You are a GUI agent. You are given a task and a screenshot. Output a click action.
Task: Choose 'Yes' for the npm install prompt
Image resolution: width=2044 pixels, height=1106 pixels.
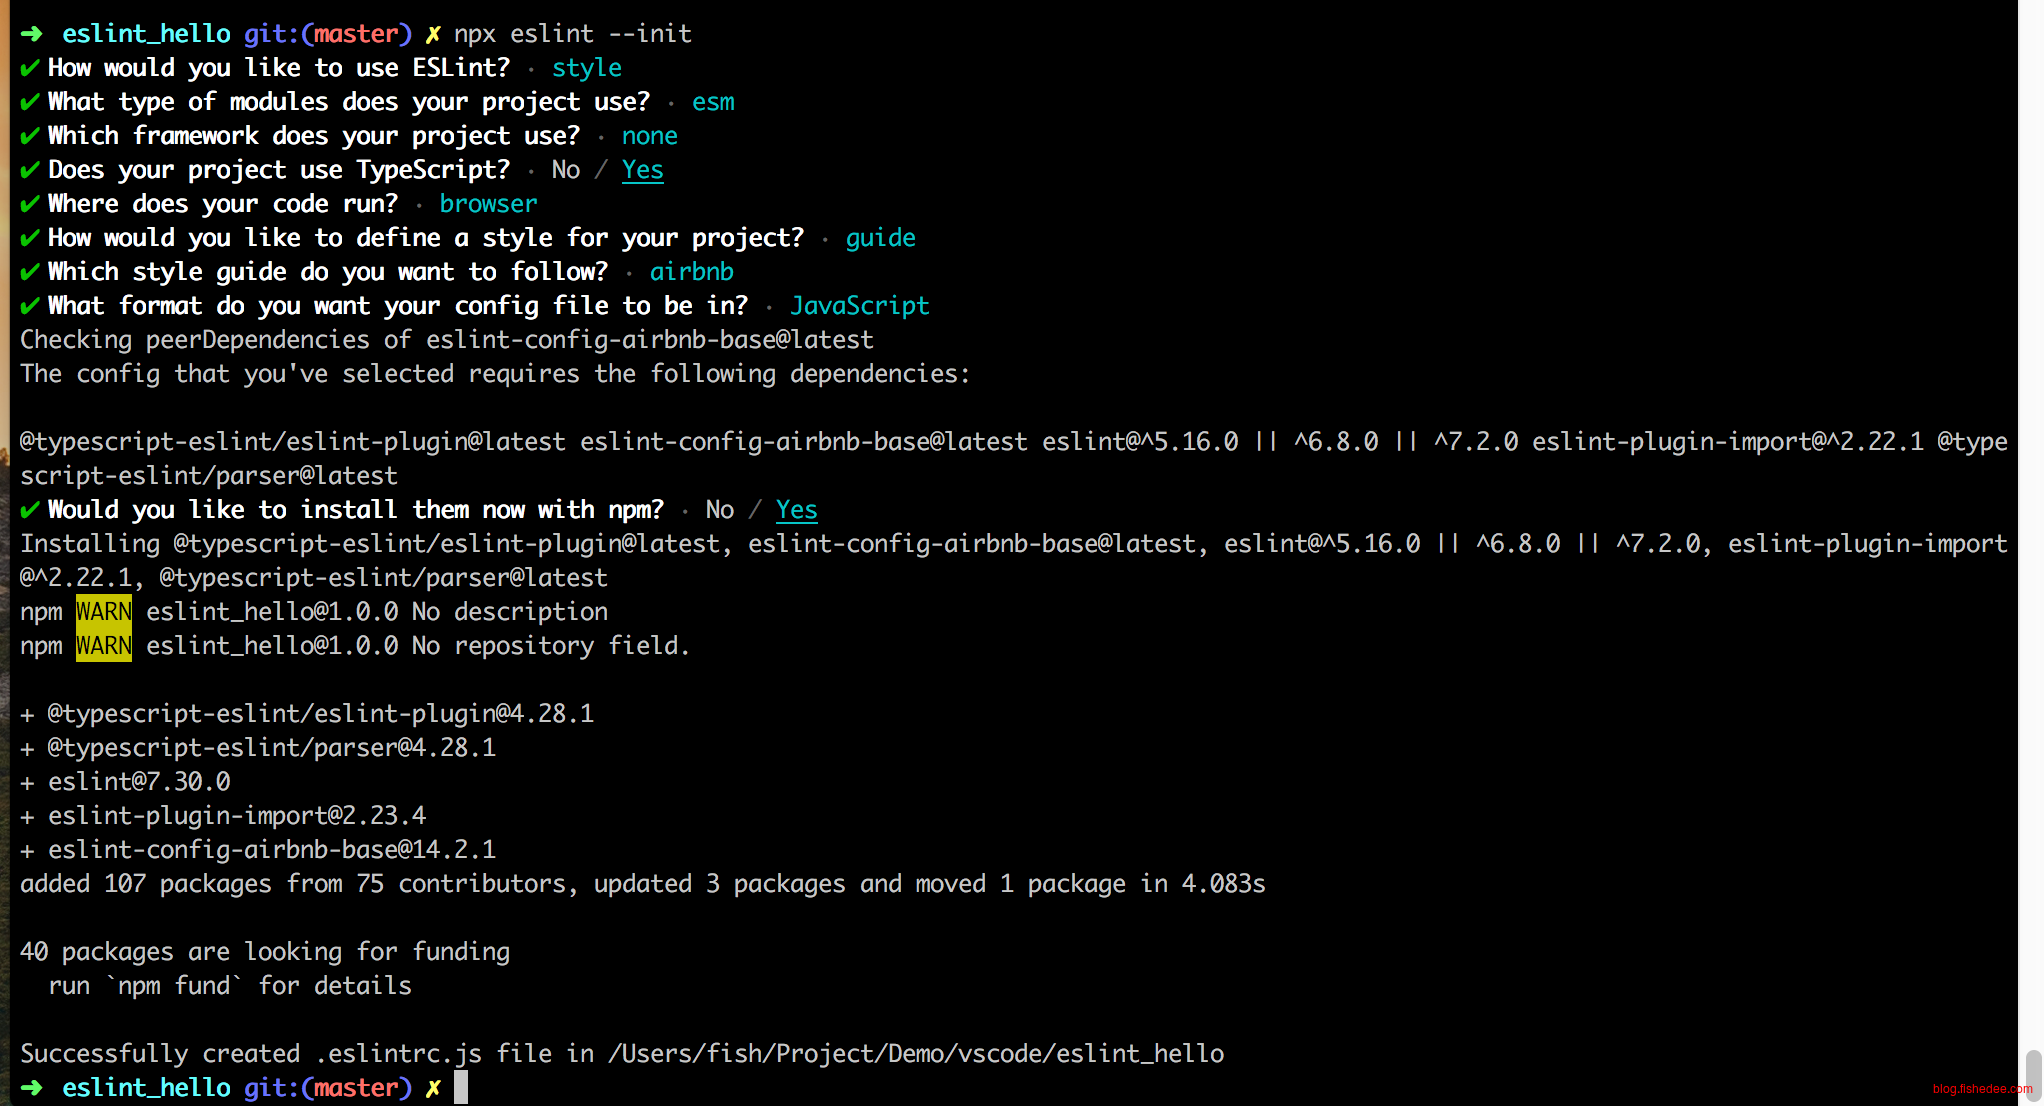796,510
